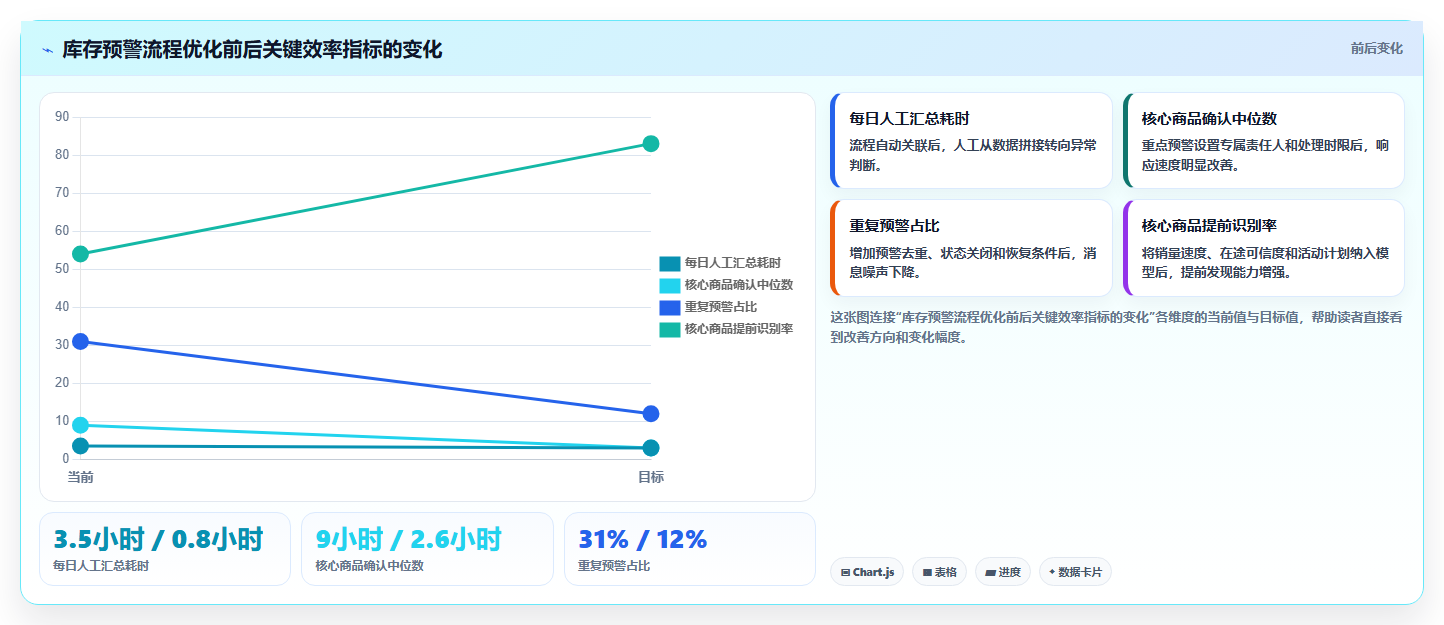Toggle legend swatch for 每日人工汇总耗时
Viewport: 1444px width, 625px height.
pyautogui.click(x=669, y=264)
